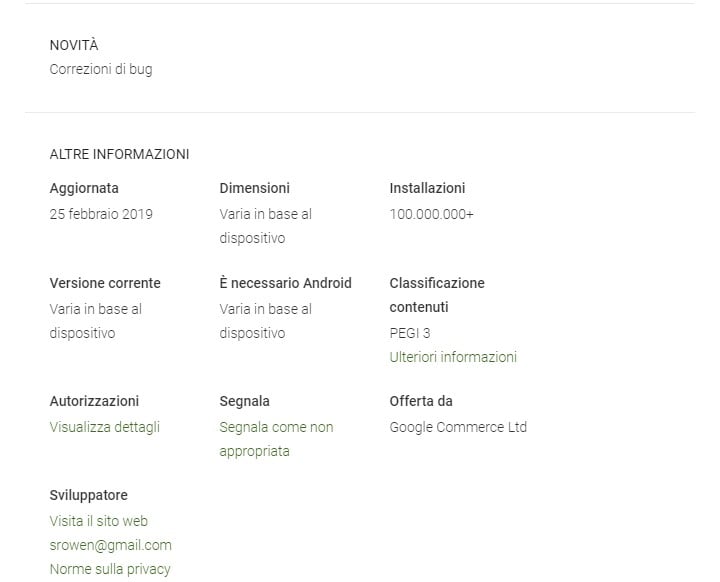Select the 100.000.000+ installs value
The image size is (720, 582).
431,213
